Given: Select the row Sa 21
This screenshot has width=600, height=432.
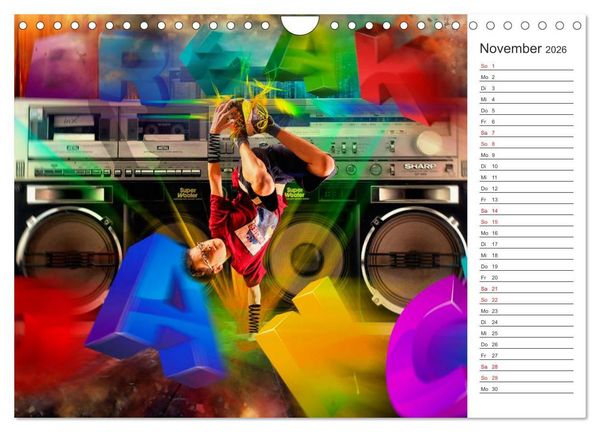Looking at the screenshot, I should (527, 289).
